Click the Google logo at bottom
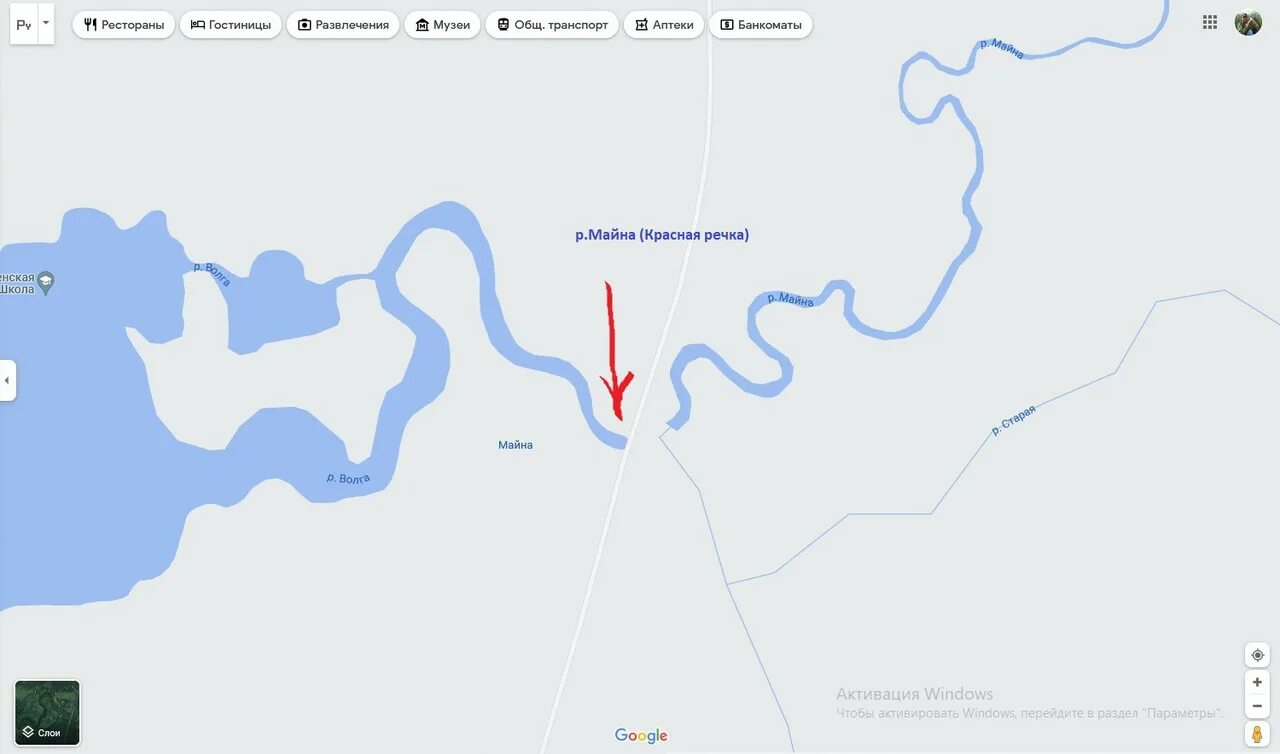This screenshot has width=1280, height=754. point(641,736)
